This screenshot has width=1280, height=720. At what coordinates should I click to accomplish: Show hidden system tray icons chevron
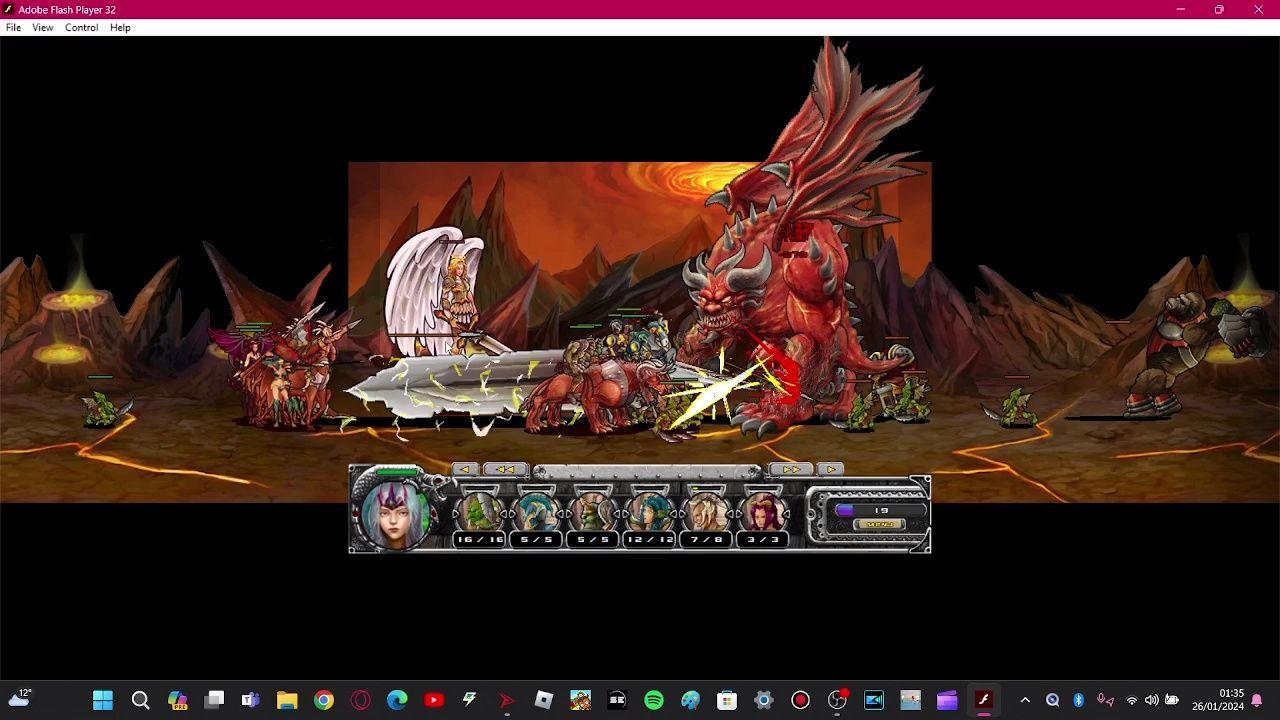click(1025, 700)
